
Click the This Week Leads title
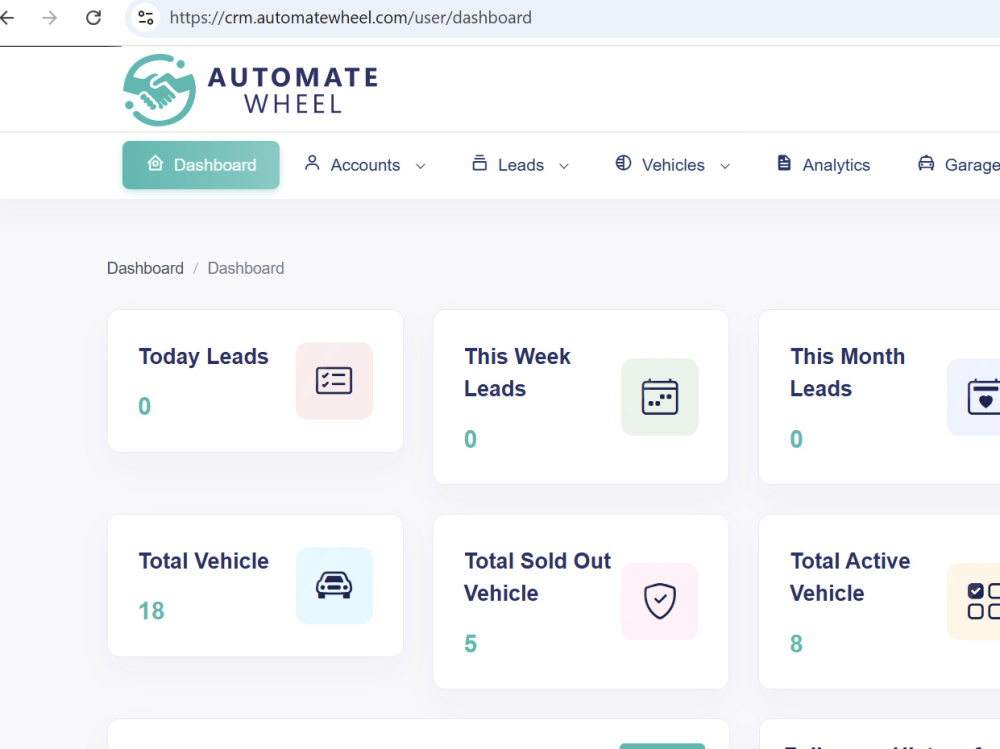pyautogui.click(x=517, y=372)
